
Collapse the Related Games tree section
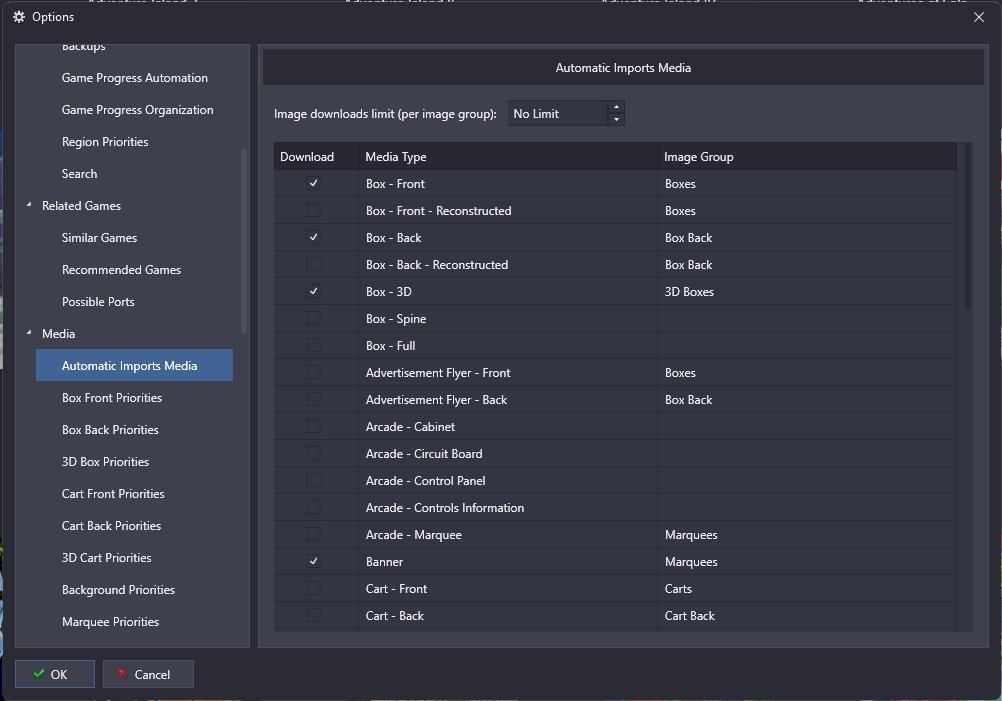coord(29,206)
